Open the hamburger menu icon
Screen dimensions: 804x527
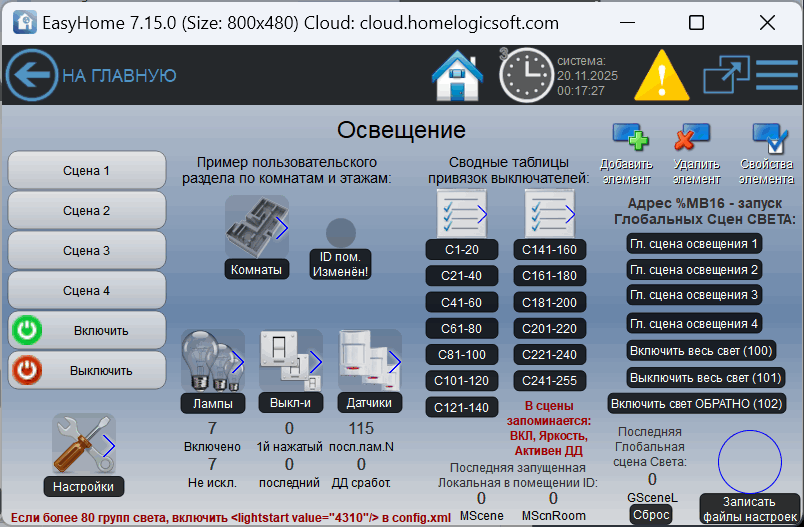click(x=776, y=75)
